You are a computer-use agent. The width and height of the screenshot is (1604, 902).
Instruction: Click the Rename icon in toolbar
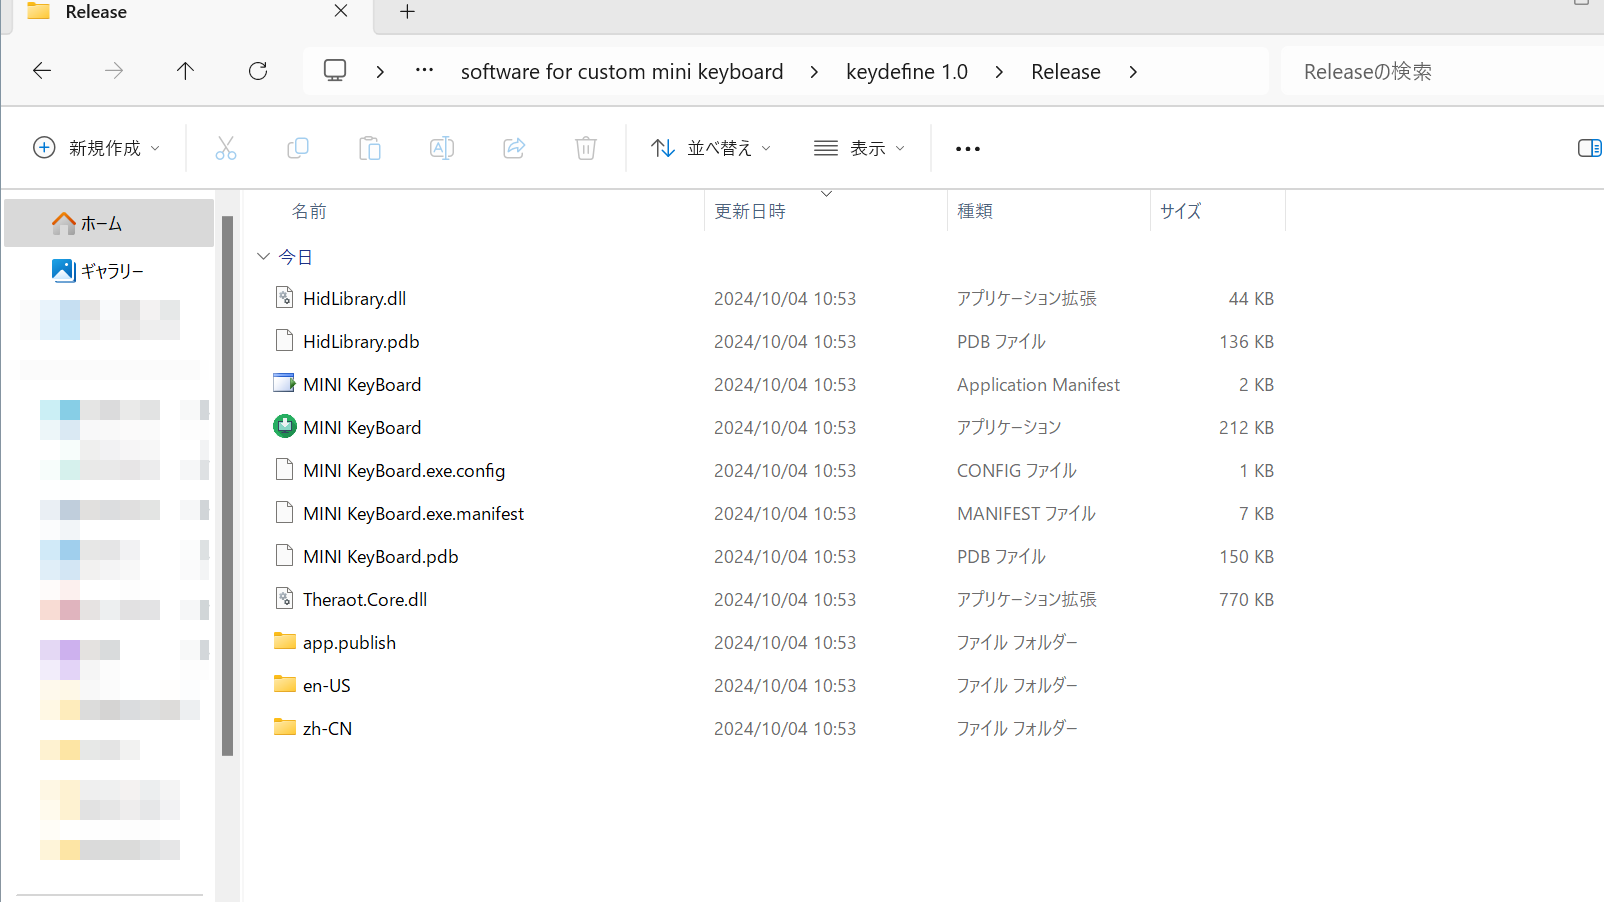click(x=441, y=148)
